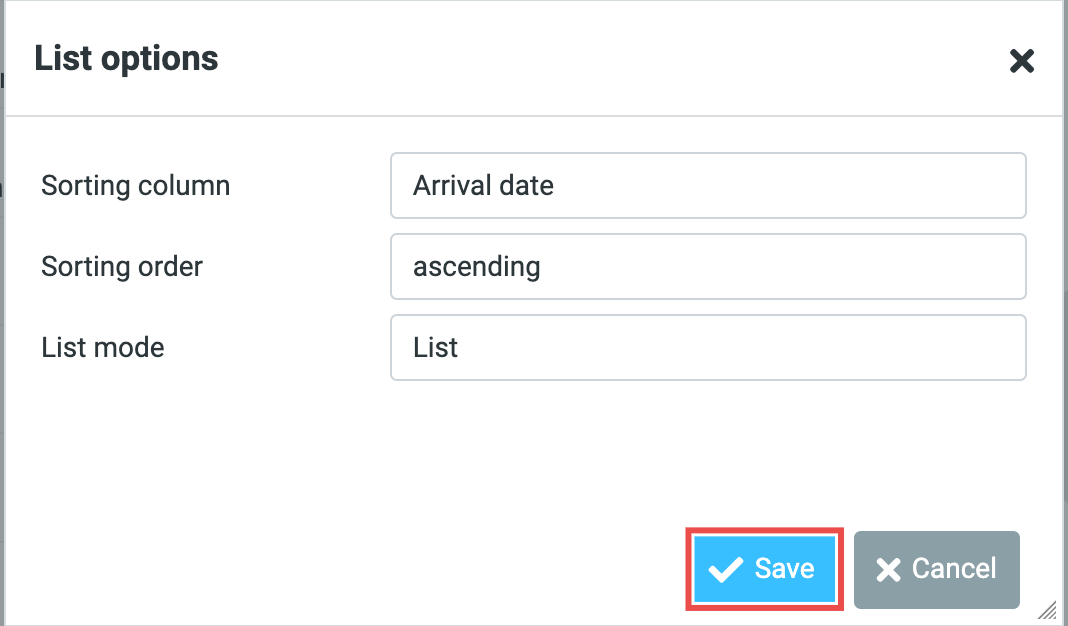Cancel the list options changes
Image resolution: width=1068 pixels, height=626 pixels.
pyautogui.click(x=936, y=569)
